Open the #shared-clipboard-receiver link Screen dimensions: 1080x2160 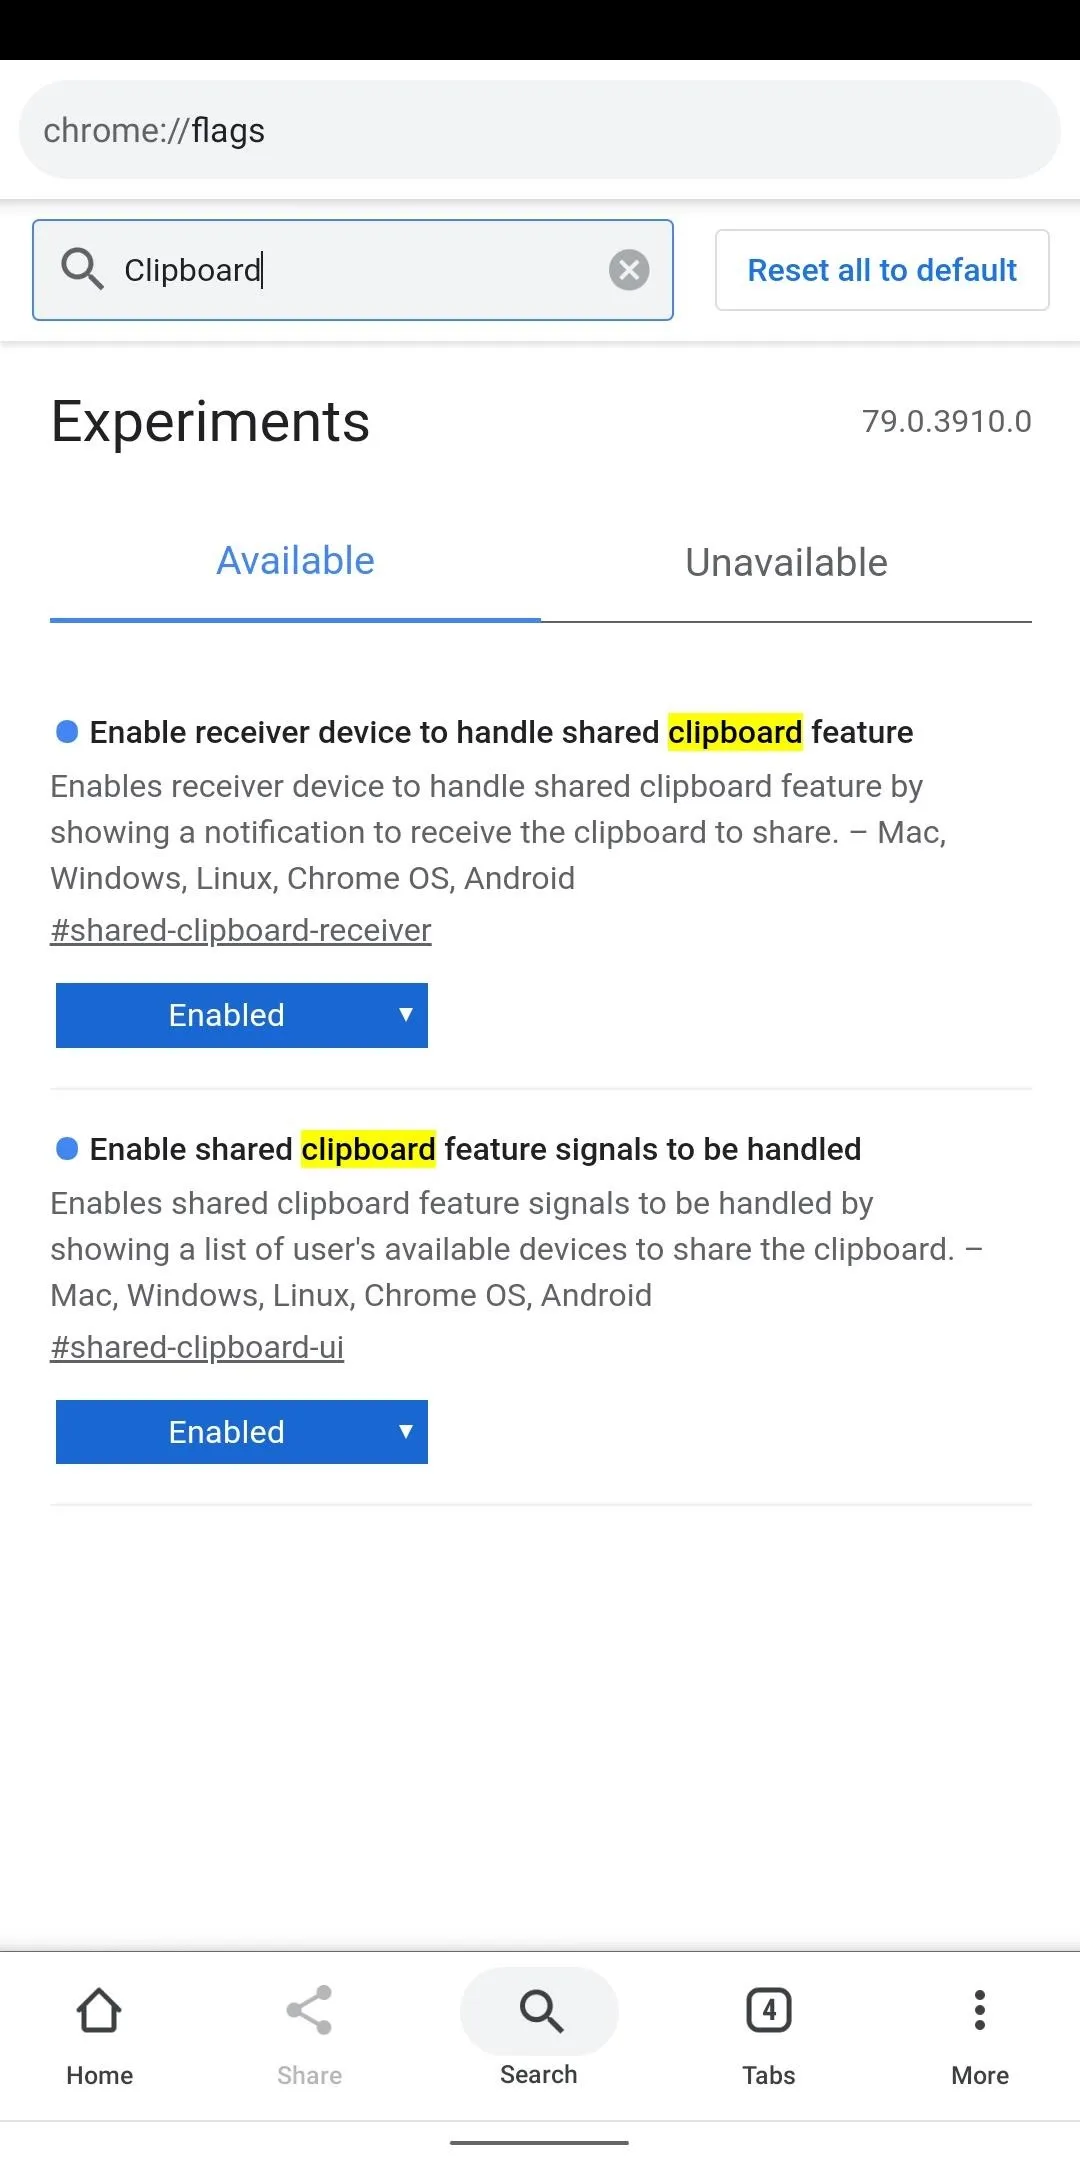pyautogui.click(x=241, y=930)
